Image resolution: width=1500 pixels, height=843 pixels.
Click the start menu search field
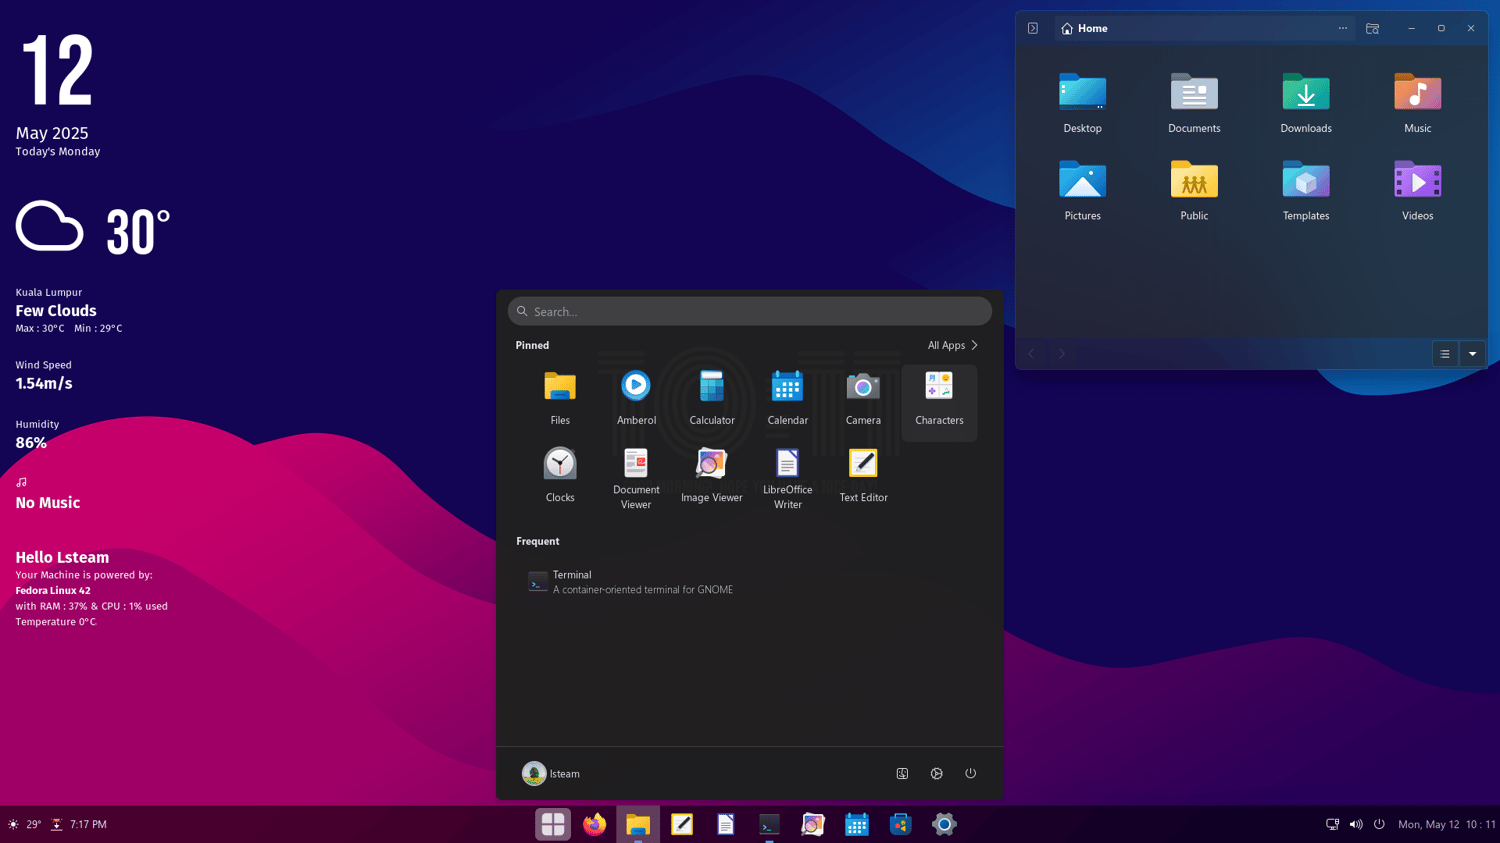(750, 311)
